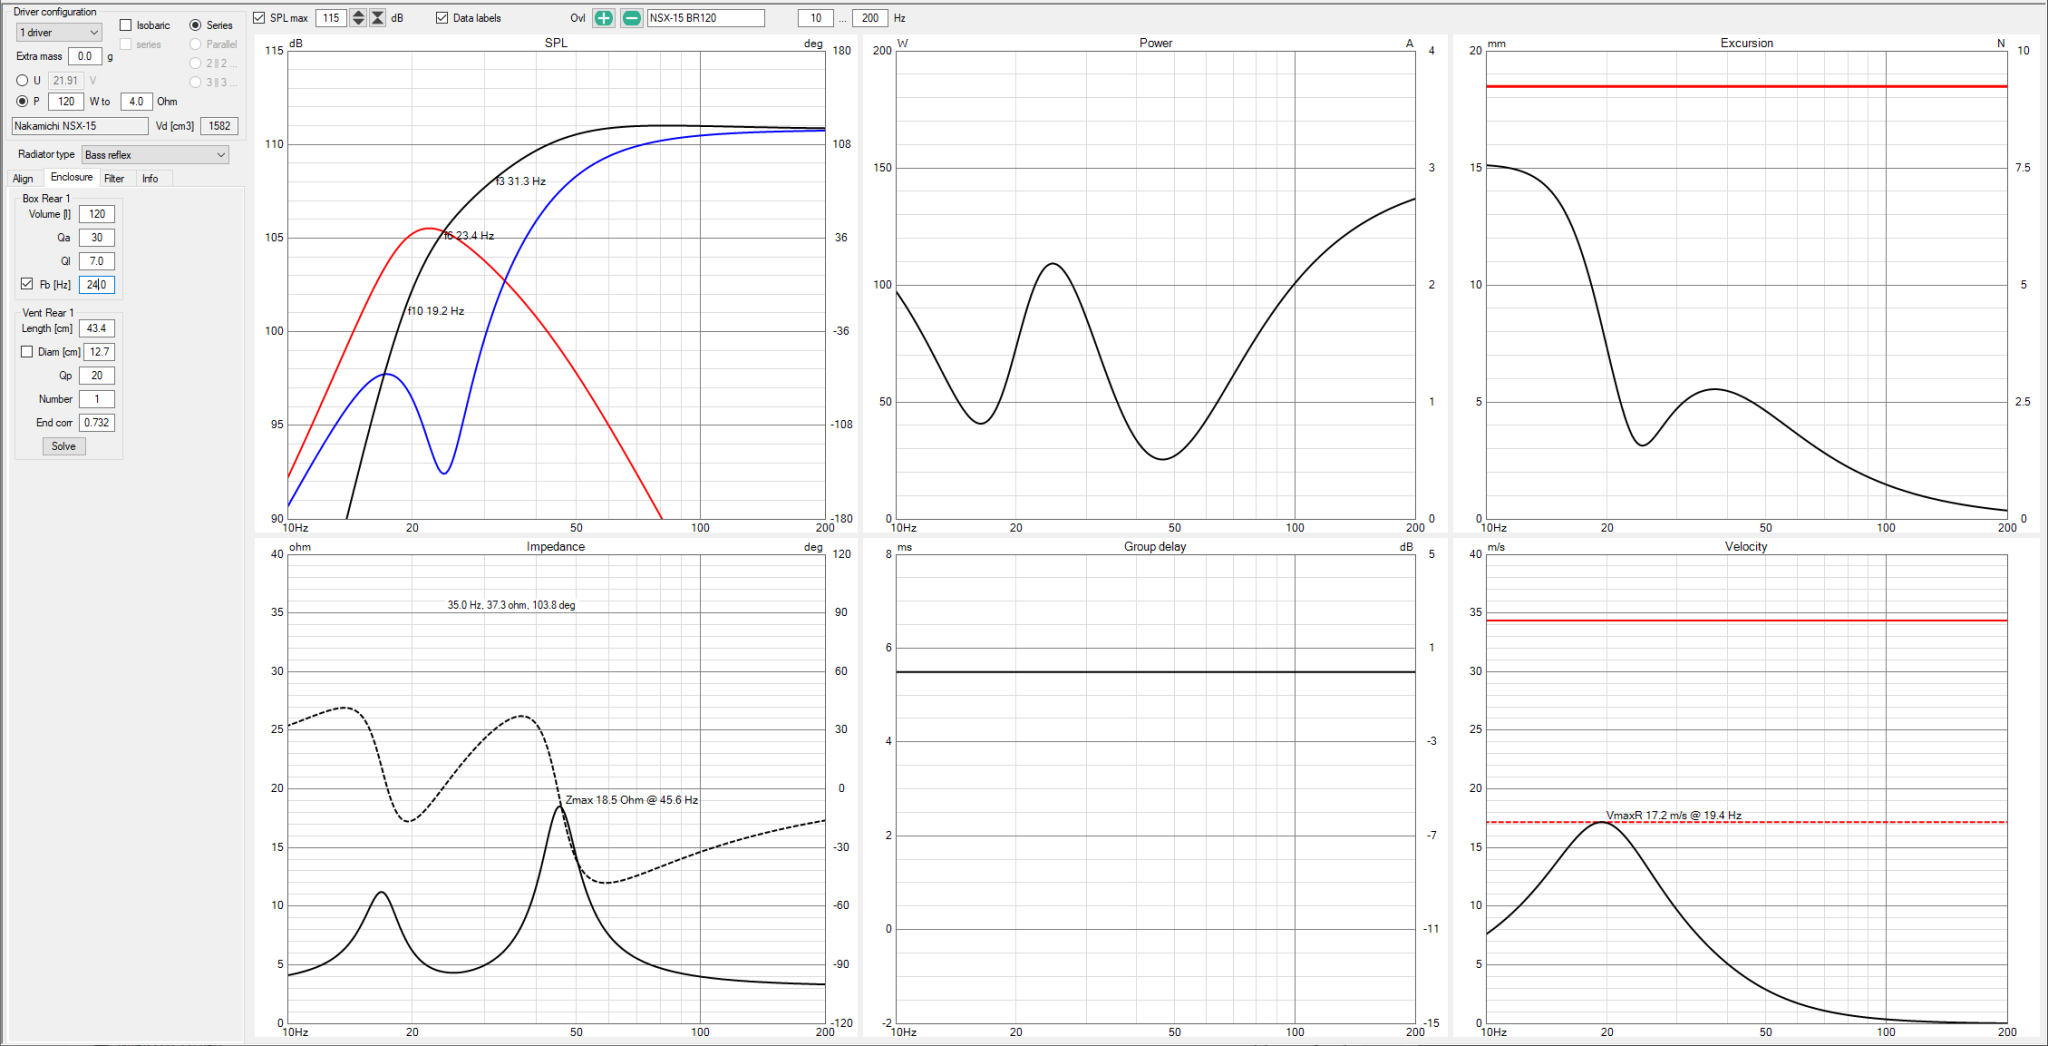Click the f10 19.2 Hz data label
The width and height of the screenshot is (2048, 1046).
coord(436,311)
